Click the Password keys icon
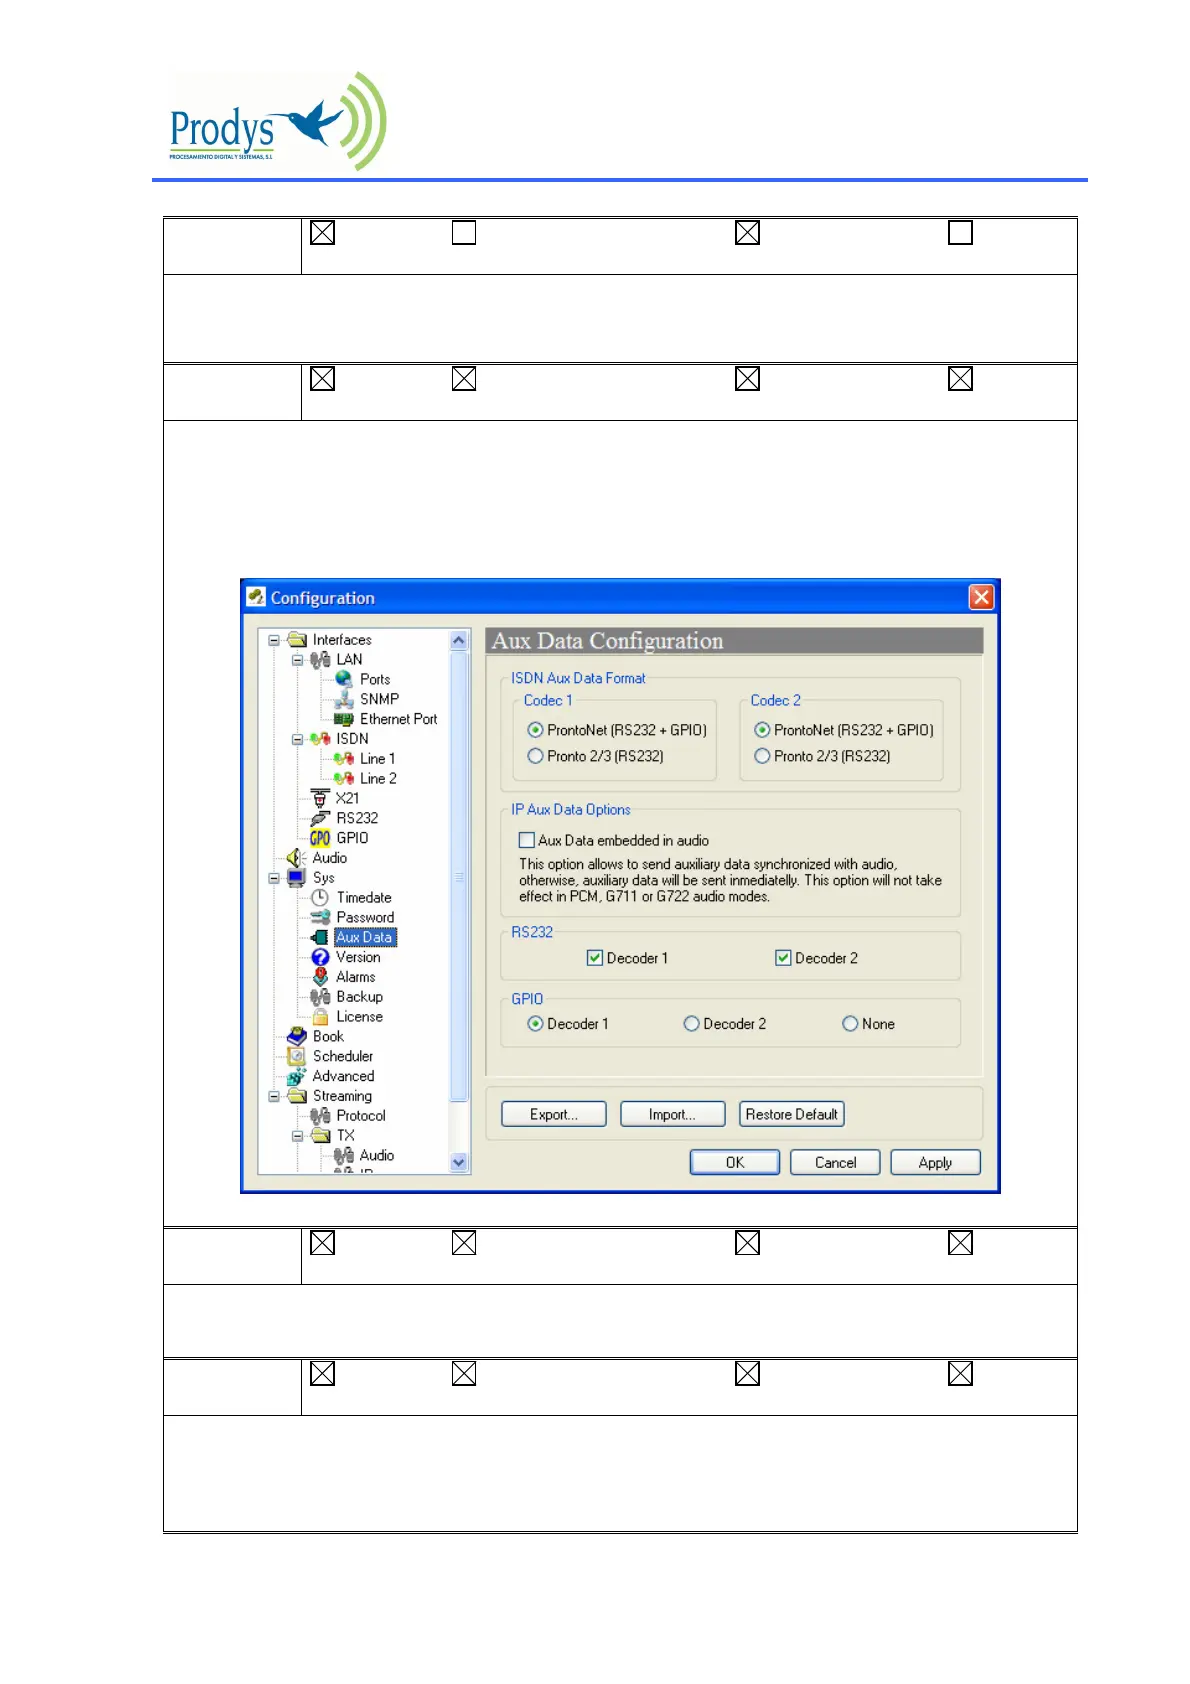 pos(320,917)
